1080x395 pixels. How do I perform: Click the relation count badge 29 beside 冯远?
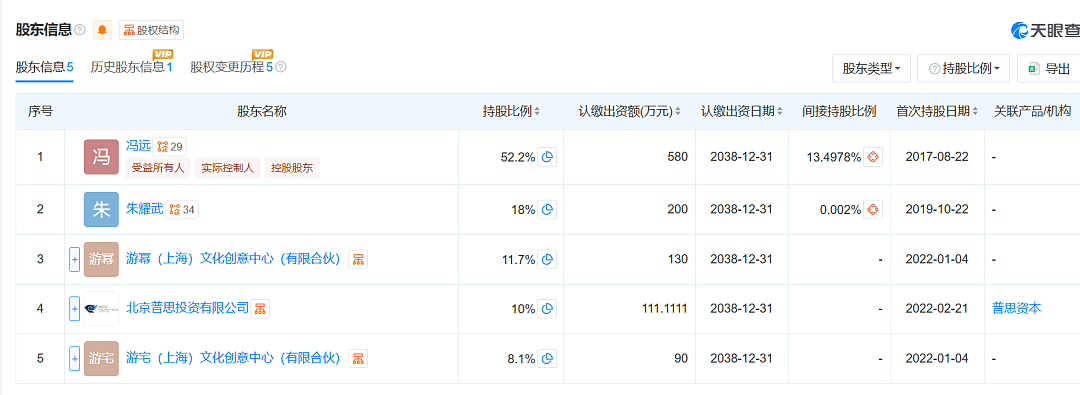(x=169, y=146)
